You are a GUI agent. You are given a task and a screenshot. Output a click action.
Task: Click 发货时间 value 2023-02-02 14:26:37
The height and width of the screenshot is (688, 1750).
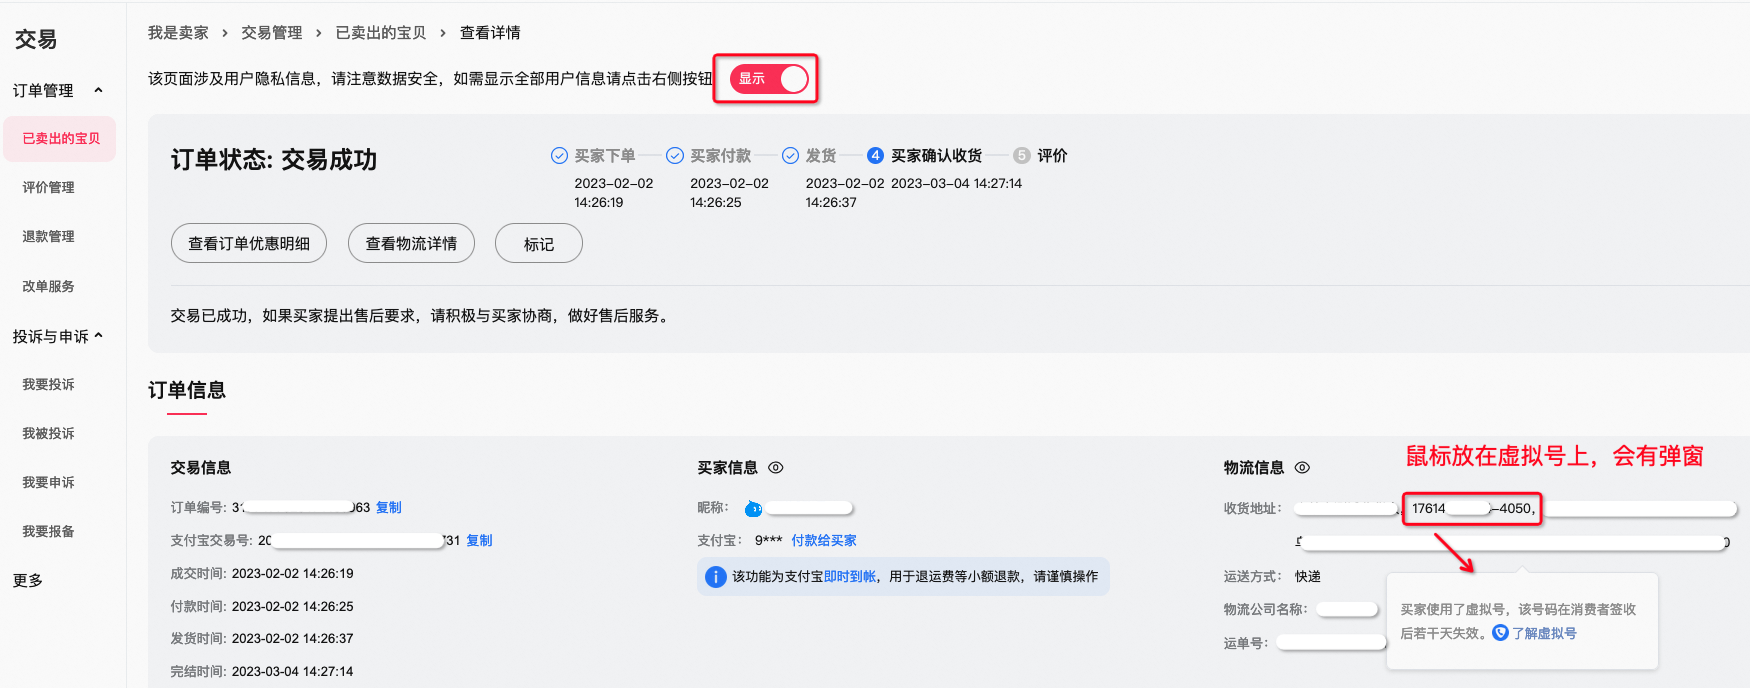click(x=293, y=638)
